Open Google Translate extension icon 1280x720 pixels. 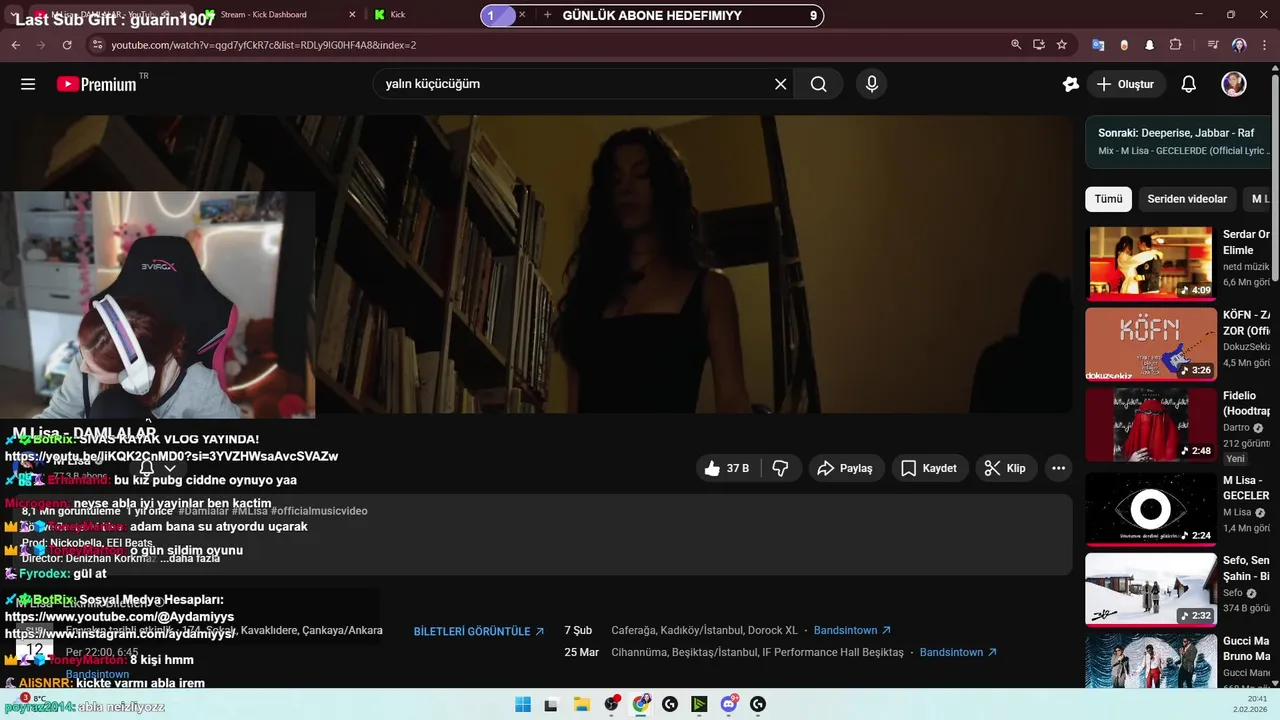click(1098, 45)
